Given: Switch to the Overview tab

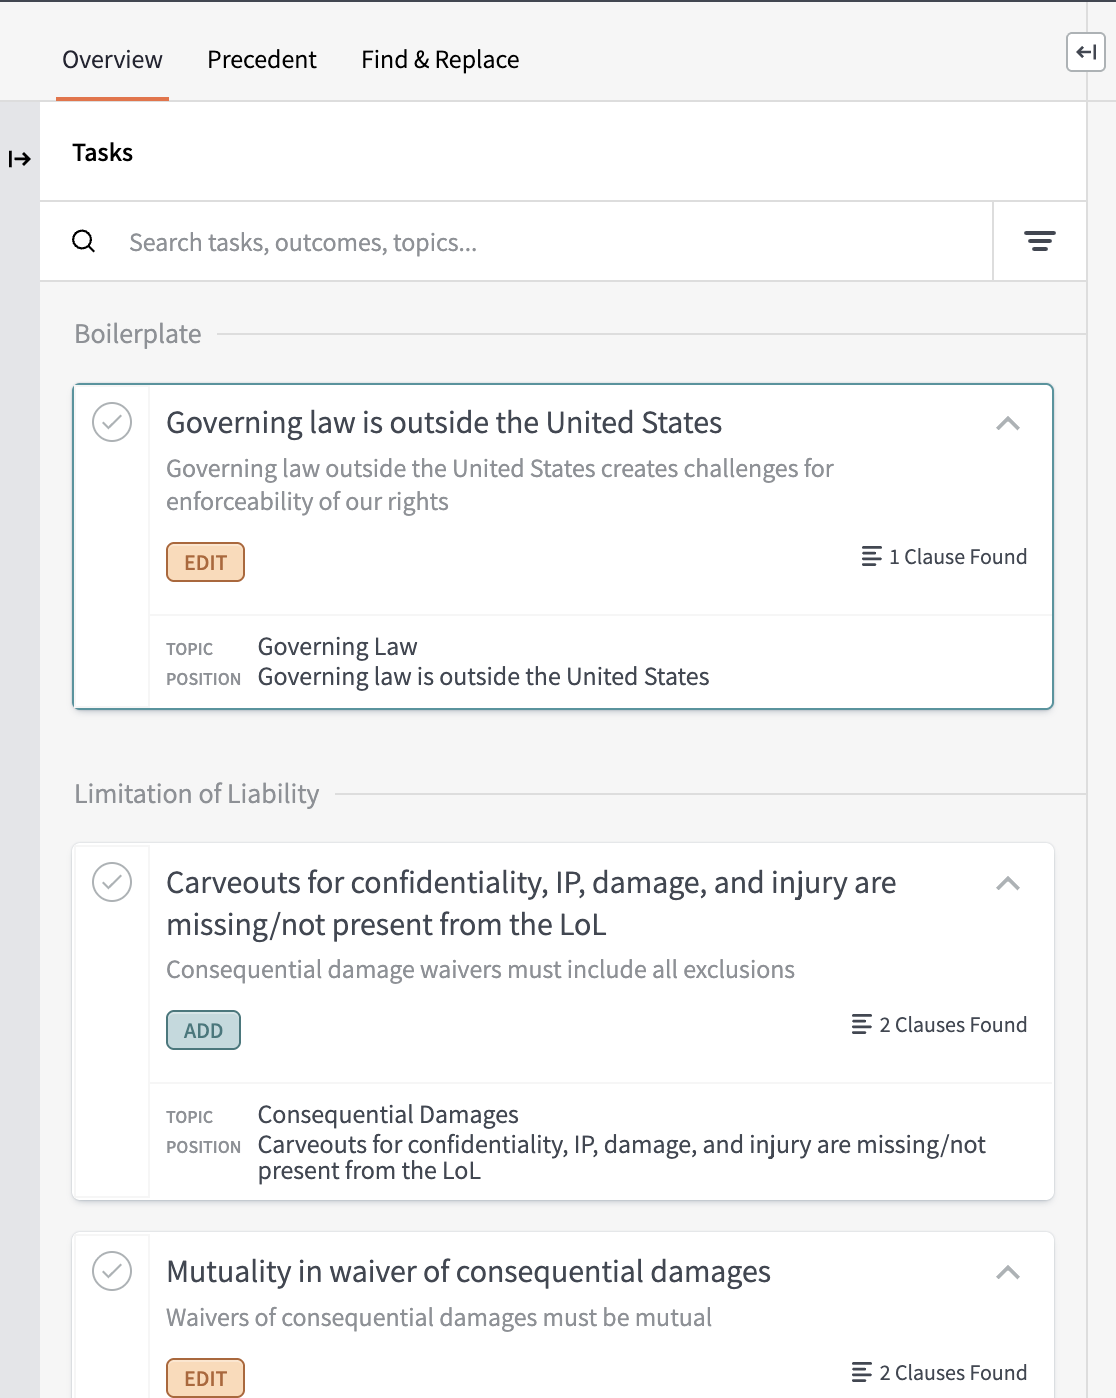Looking at the screenshot, I should click(112, 60).
